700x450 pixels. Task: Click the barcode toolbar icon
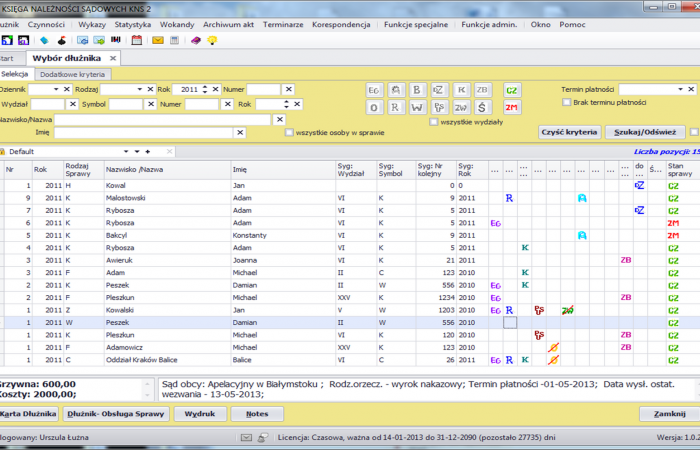pos(116,40)
